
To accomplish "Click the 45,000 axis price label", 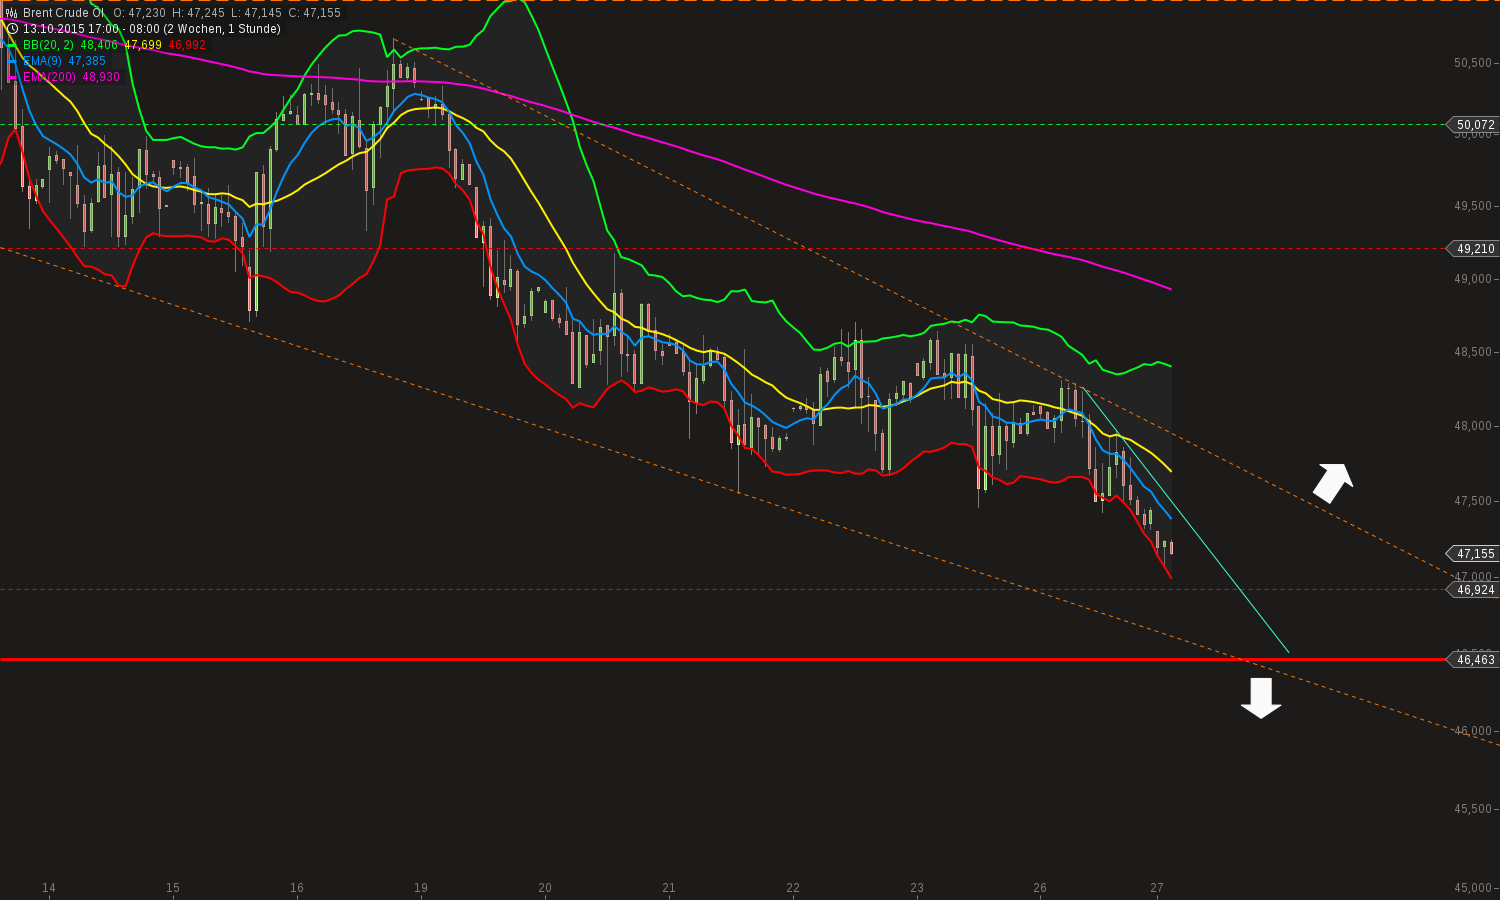I will click(1473, 888).
